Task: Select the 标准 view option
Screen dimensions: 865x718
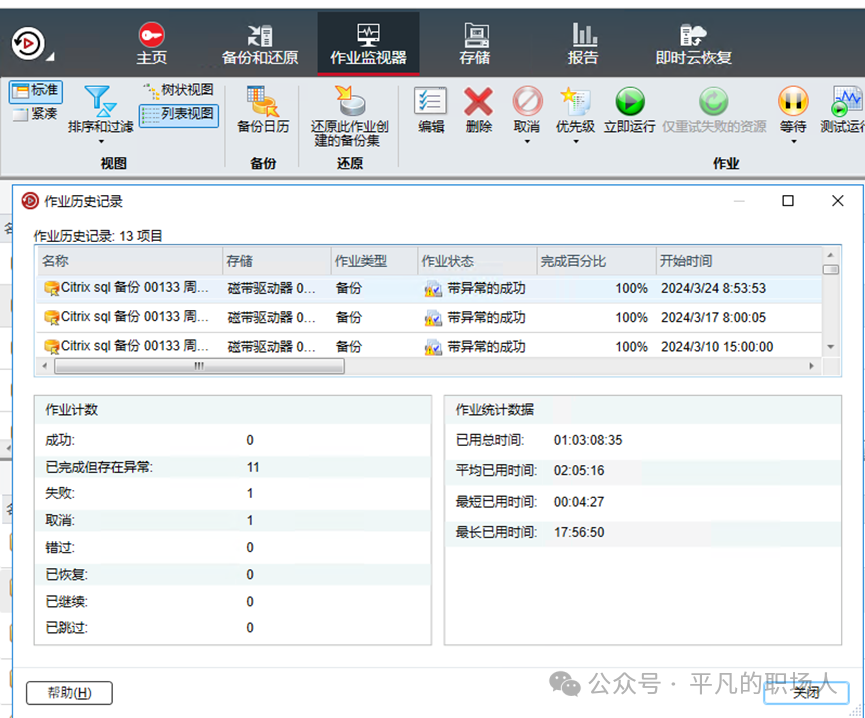Action: click(35, 91)
